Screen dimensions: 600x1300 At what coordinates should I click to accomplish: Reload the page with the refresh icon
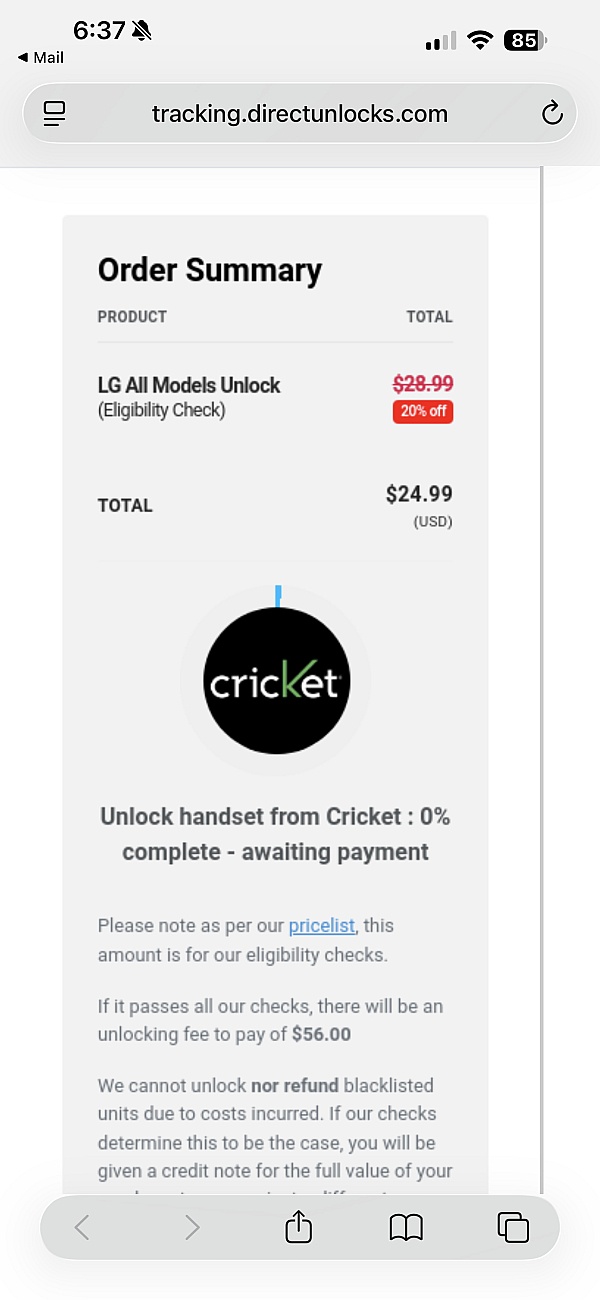tap(552, 113)
